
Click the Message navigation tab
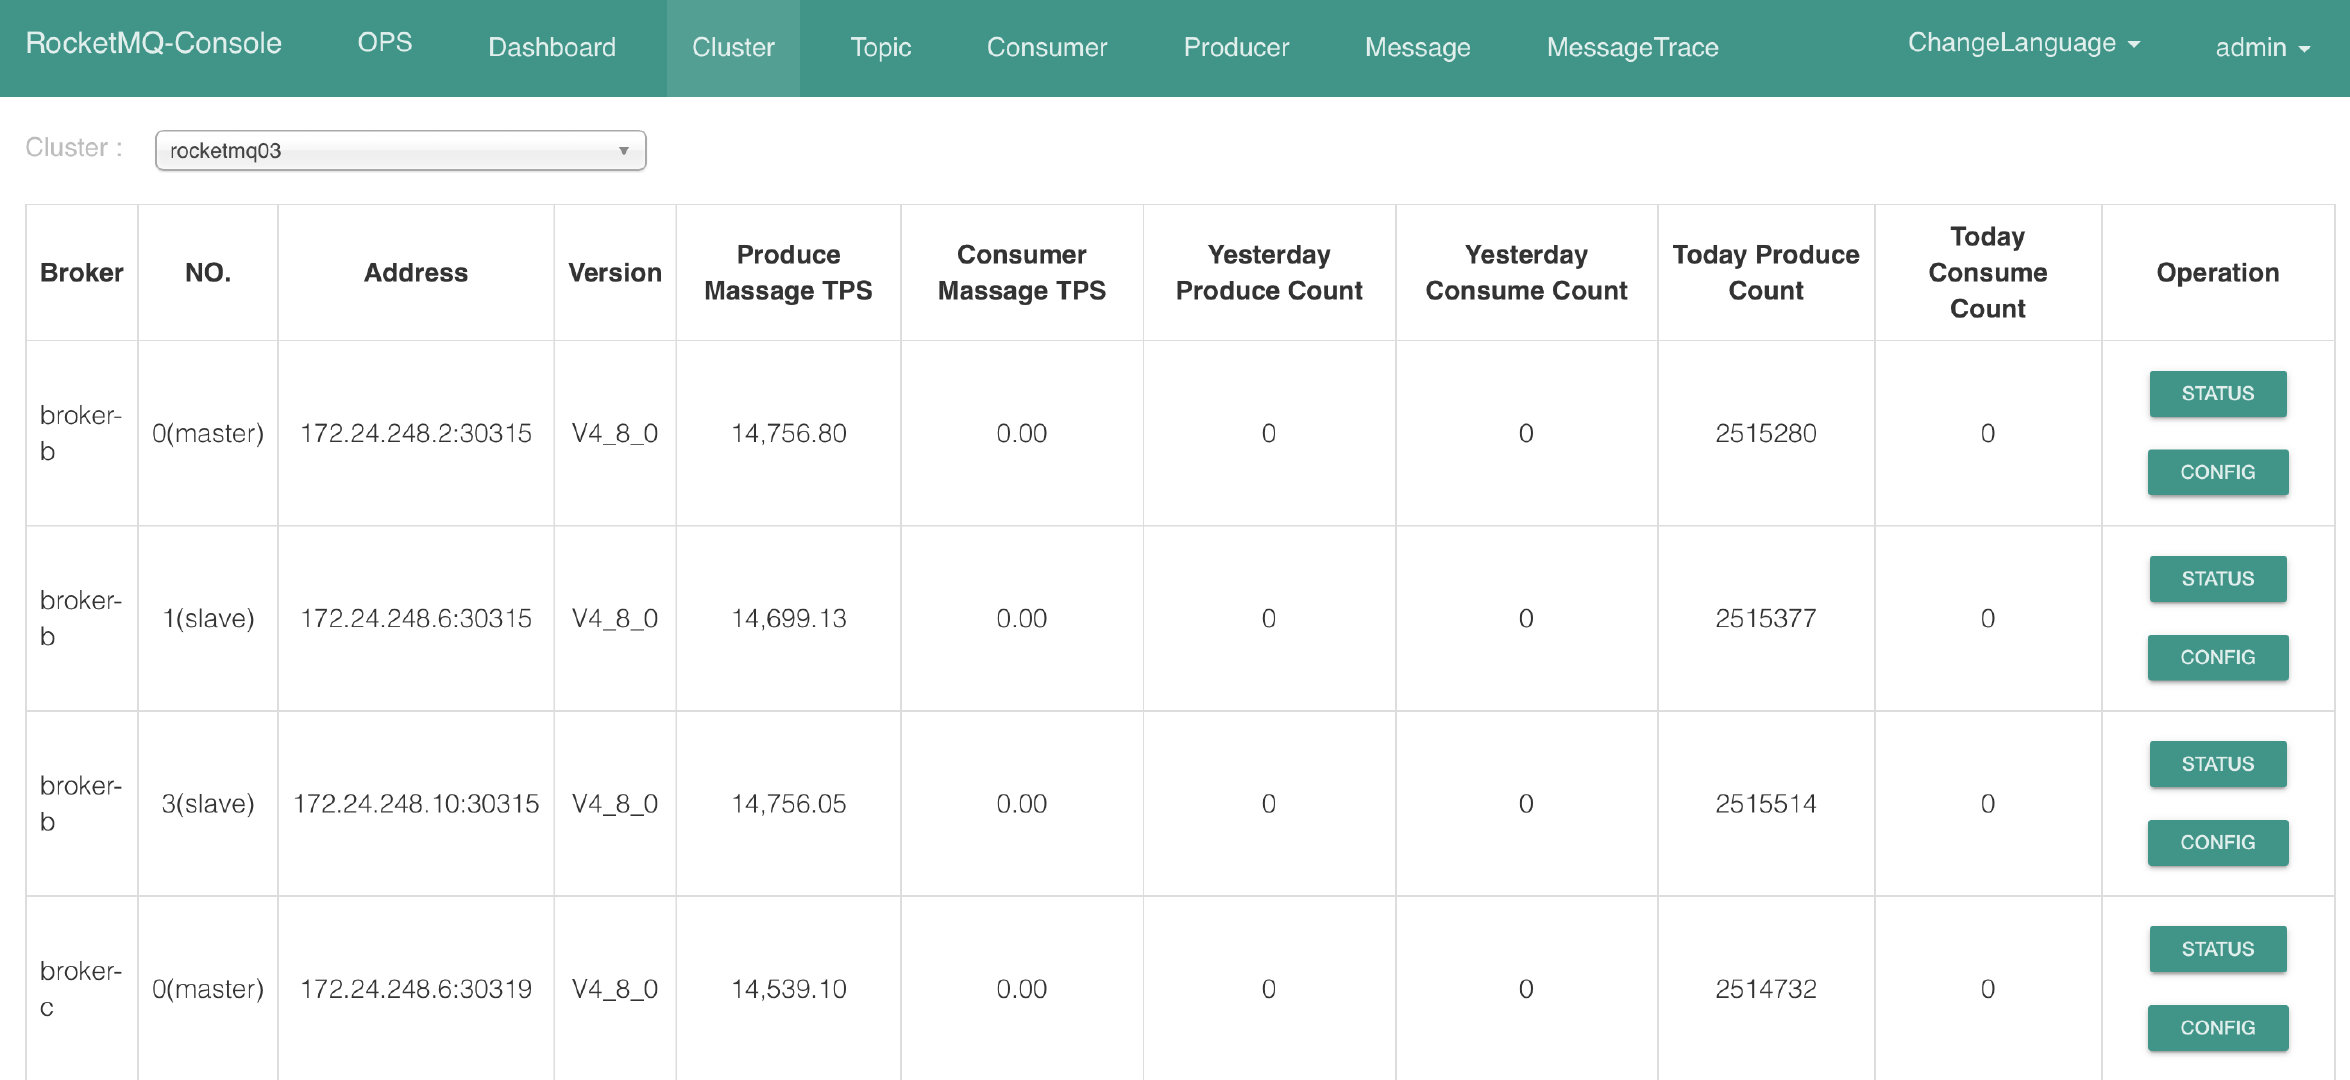point(1415,46)
